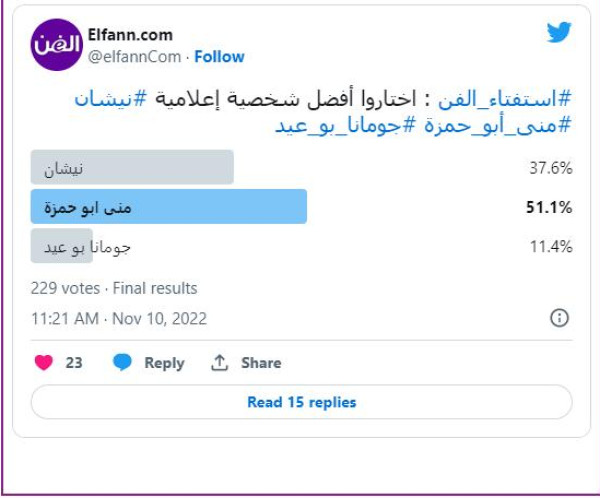The width and height of the screenshot is (600, 498).
Task: Open the #نيشان hashtag
Action: tap(109, 100)
